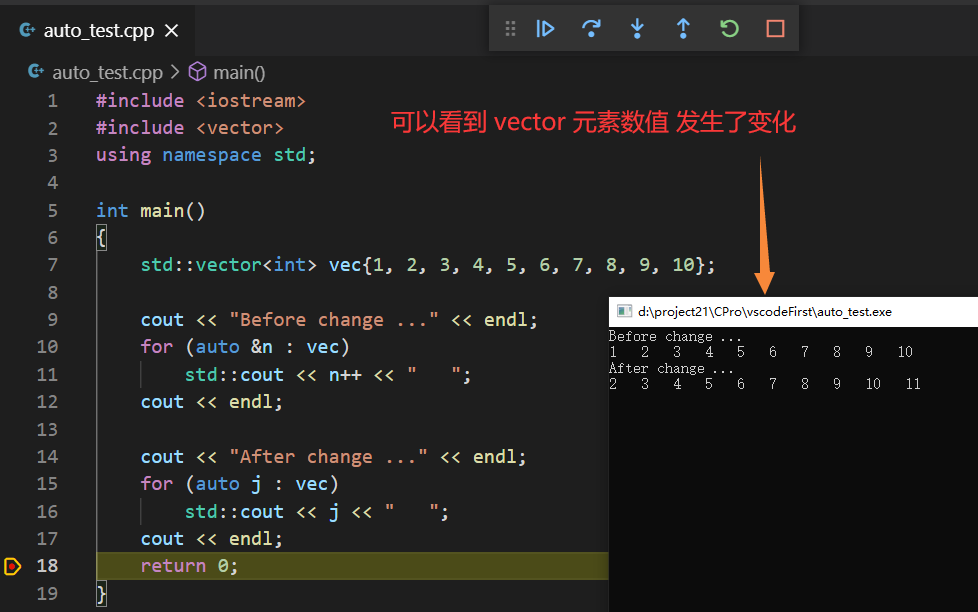The image size is (978, 612).
Task: Click line number 7 in gutter
Action: 52,265
